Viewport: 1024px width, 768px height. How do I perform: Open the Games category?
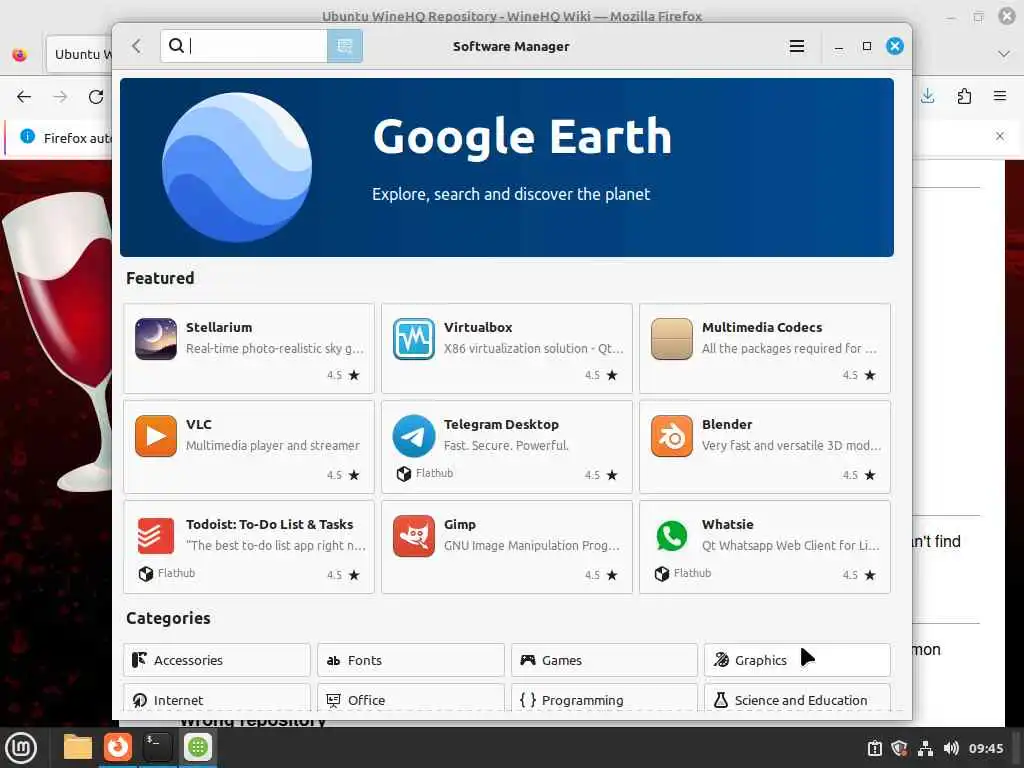(x=604, y=660)
